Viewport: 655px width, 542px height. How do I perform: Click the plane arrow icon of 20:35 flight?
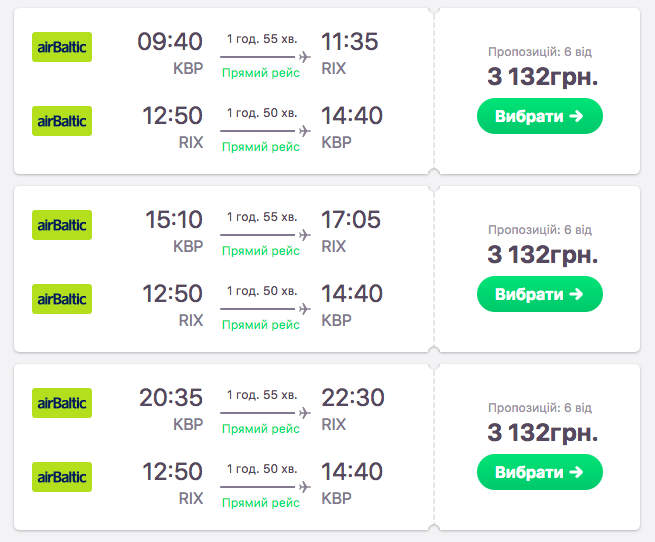[304, 413]
